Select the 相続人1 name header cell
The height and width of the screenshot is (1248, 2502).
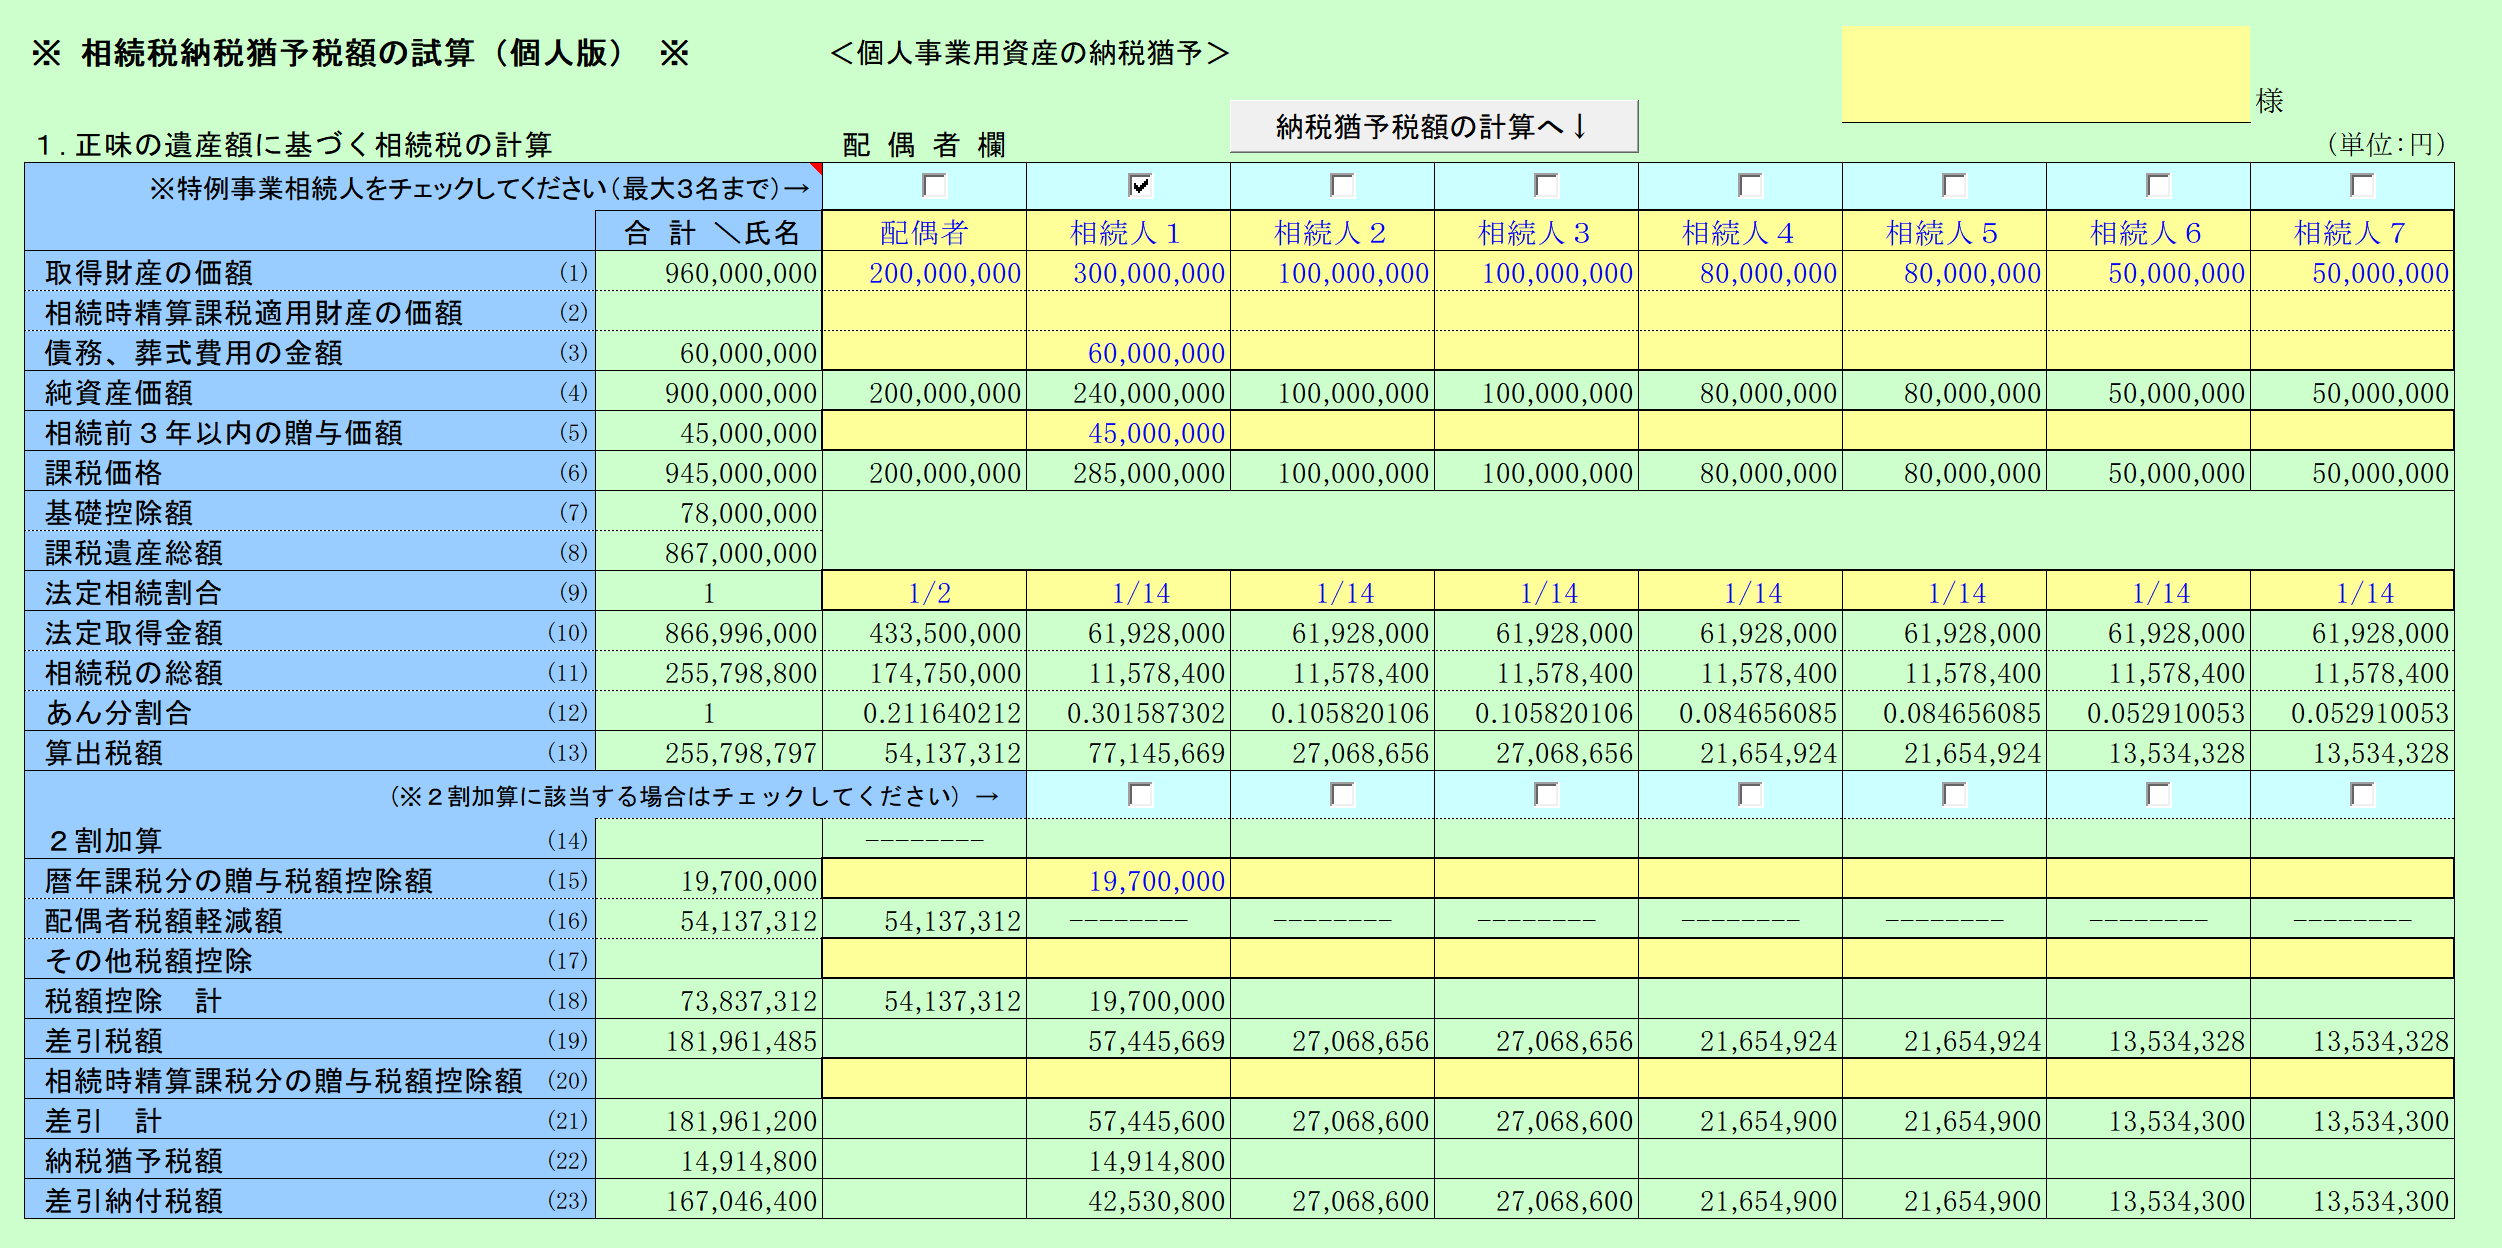tap(1128, 231)
